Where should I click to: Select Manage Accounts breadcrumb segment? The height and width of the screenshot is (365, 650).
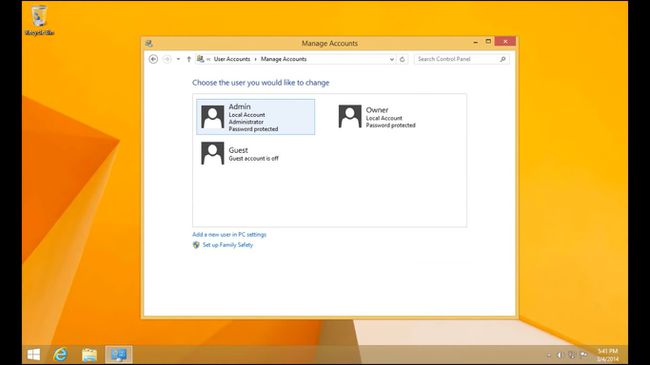[x=284, y=59]
